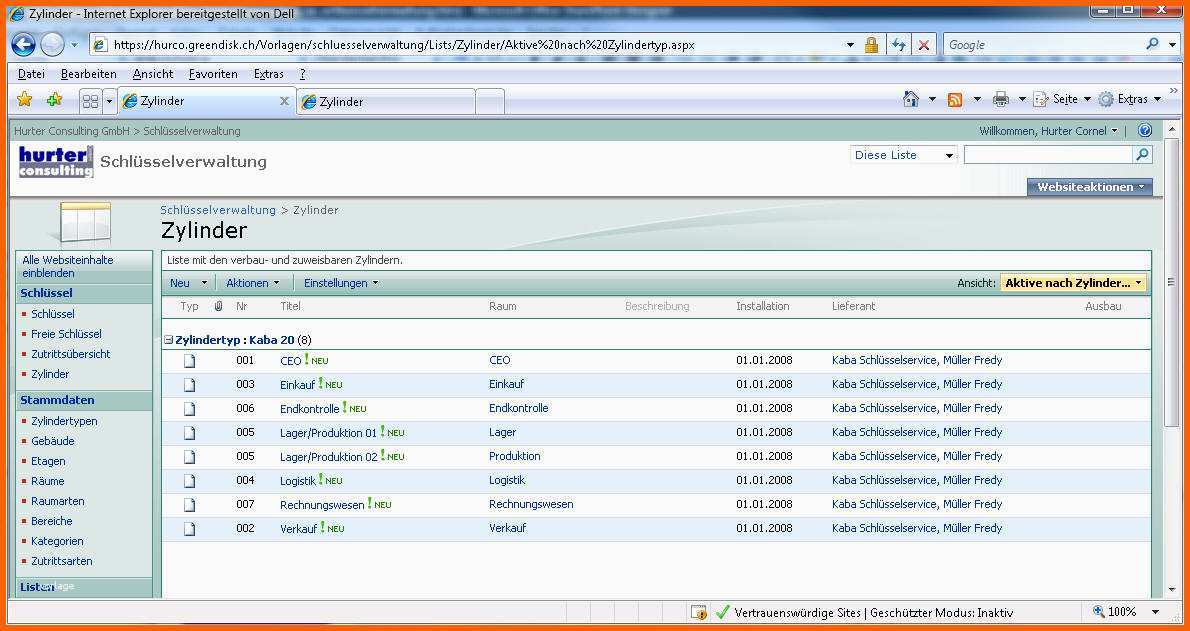This screenshot has height=631, width=1190.
Task: Click the site search text field
Action: tap(1047, 155)
